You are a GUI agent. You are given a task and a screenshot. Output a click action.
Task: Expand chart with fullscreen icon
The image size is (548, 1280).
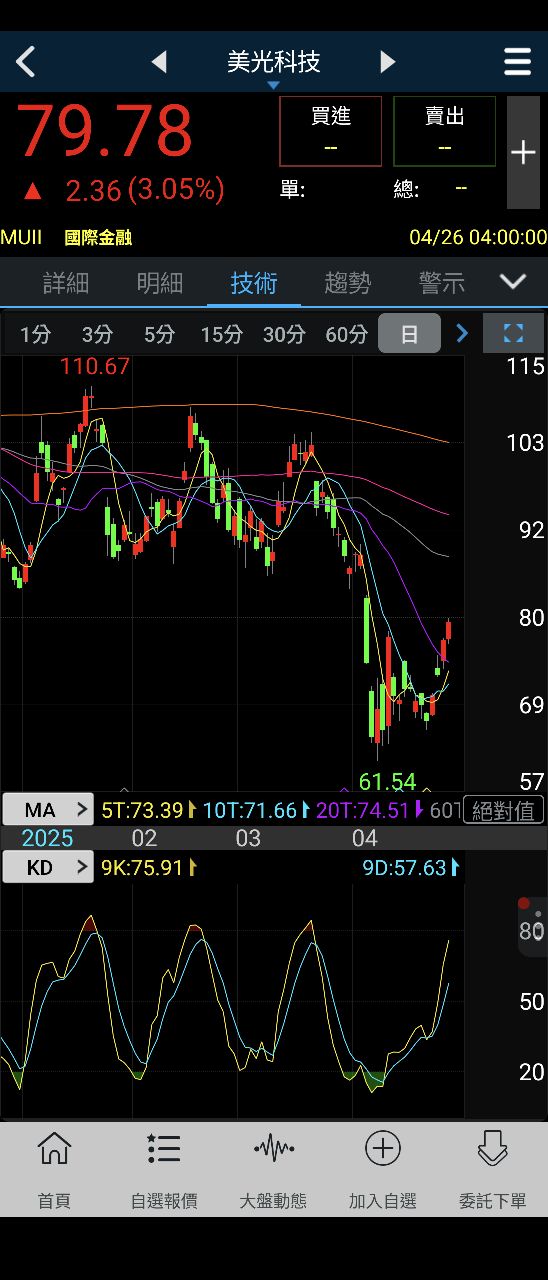click(513, 333)
